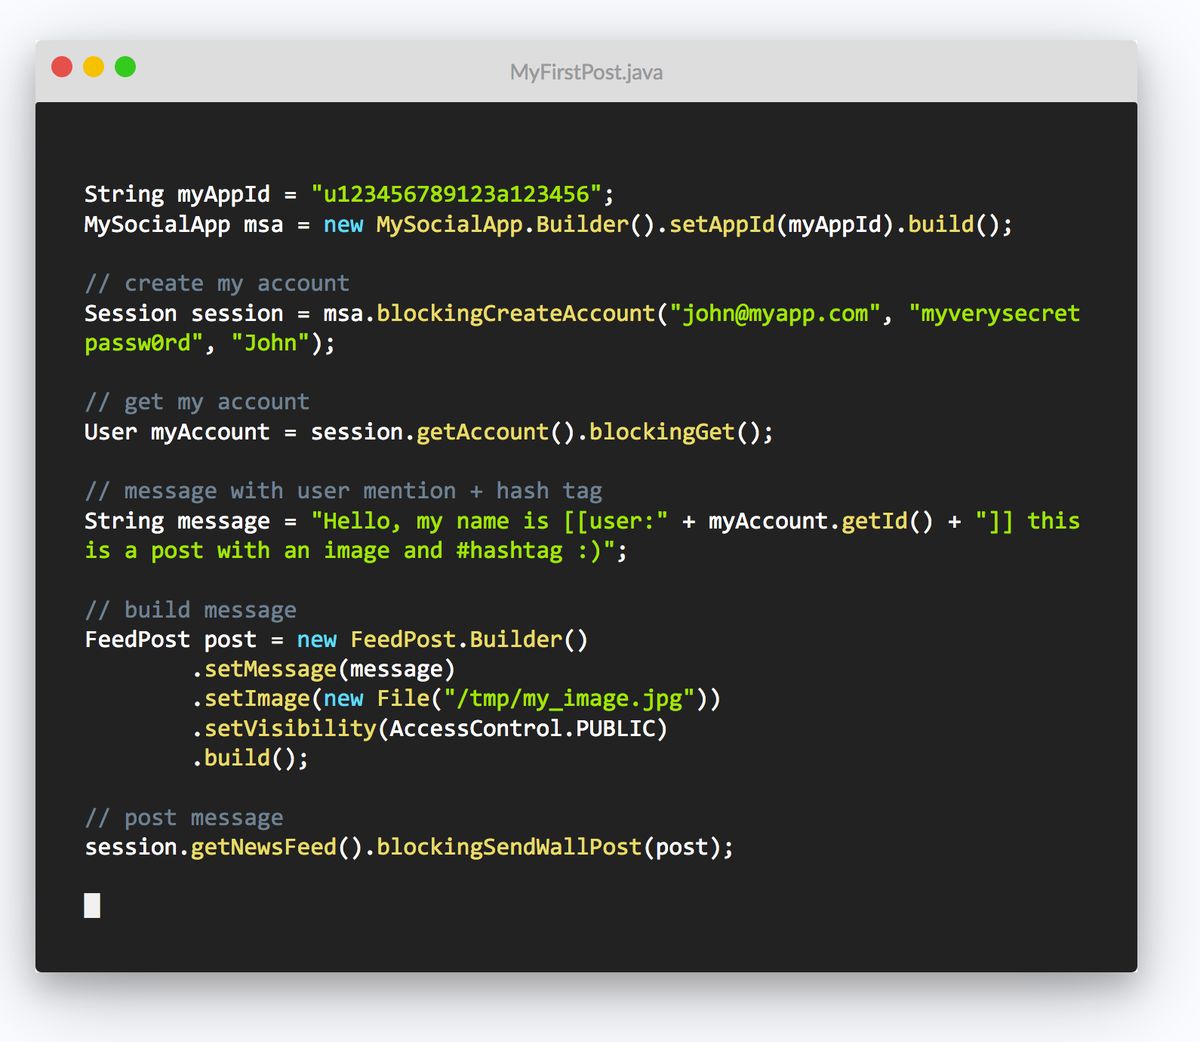
Task: Click the #hashtag word in the message string
Action: pos(509,551)
